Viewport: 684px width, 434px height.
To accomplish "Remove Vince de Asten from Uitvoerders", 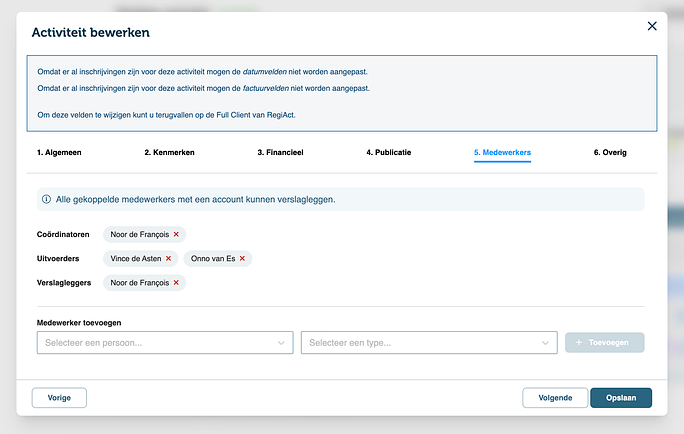I will click(168, 258).
